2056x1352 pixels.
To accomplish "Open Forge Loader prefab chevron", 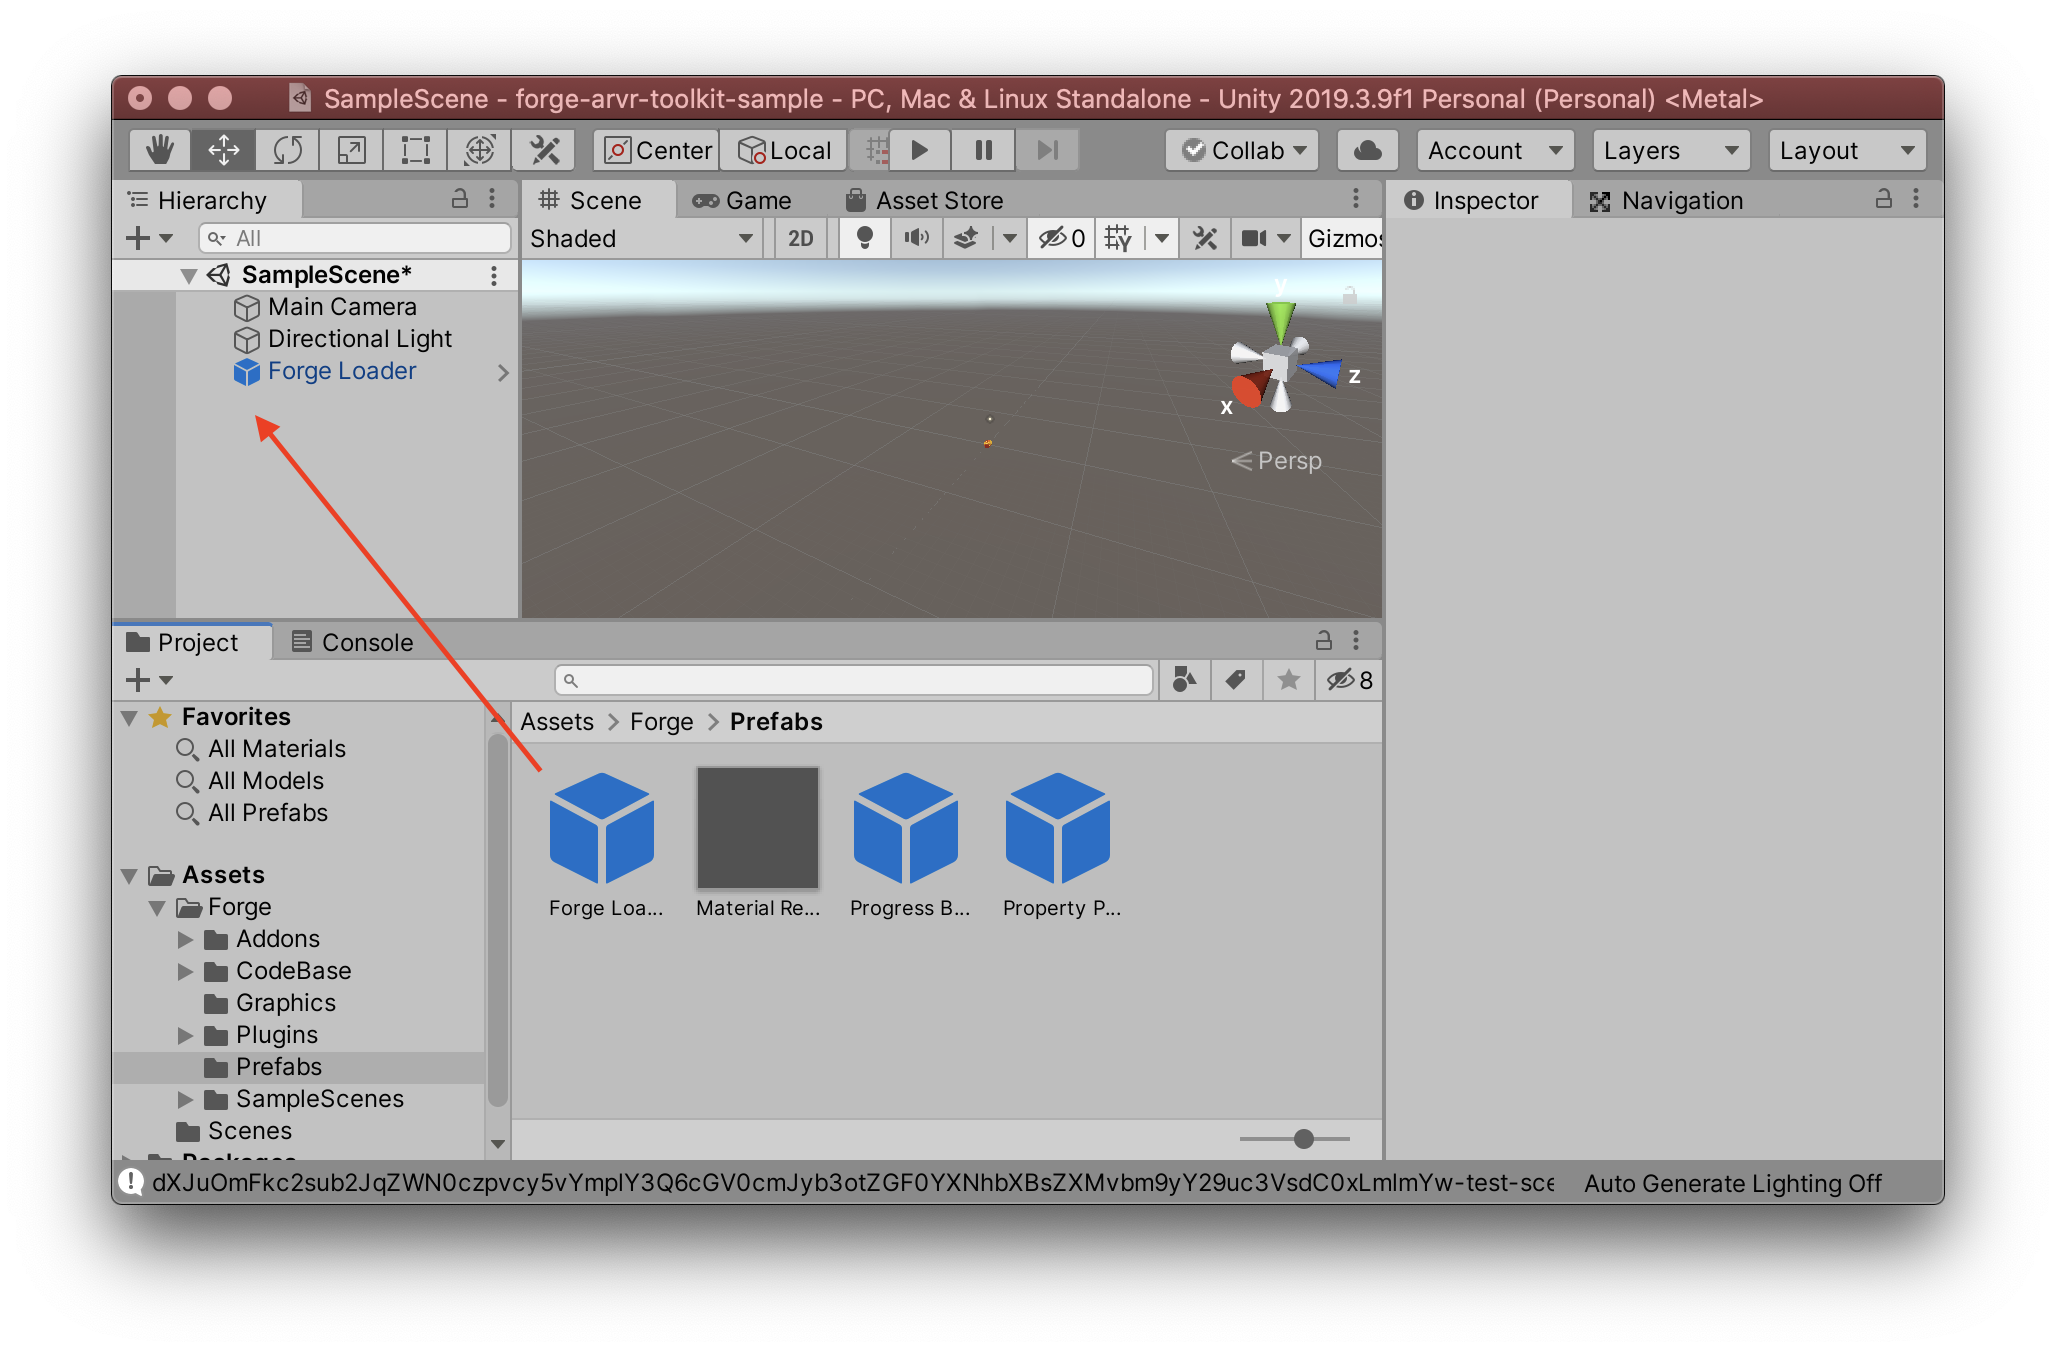I will click(503, 372).
